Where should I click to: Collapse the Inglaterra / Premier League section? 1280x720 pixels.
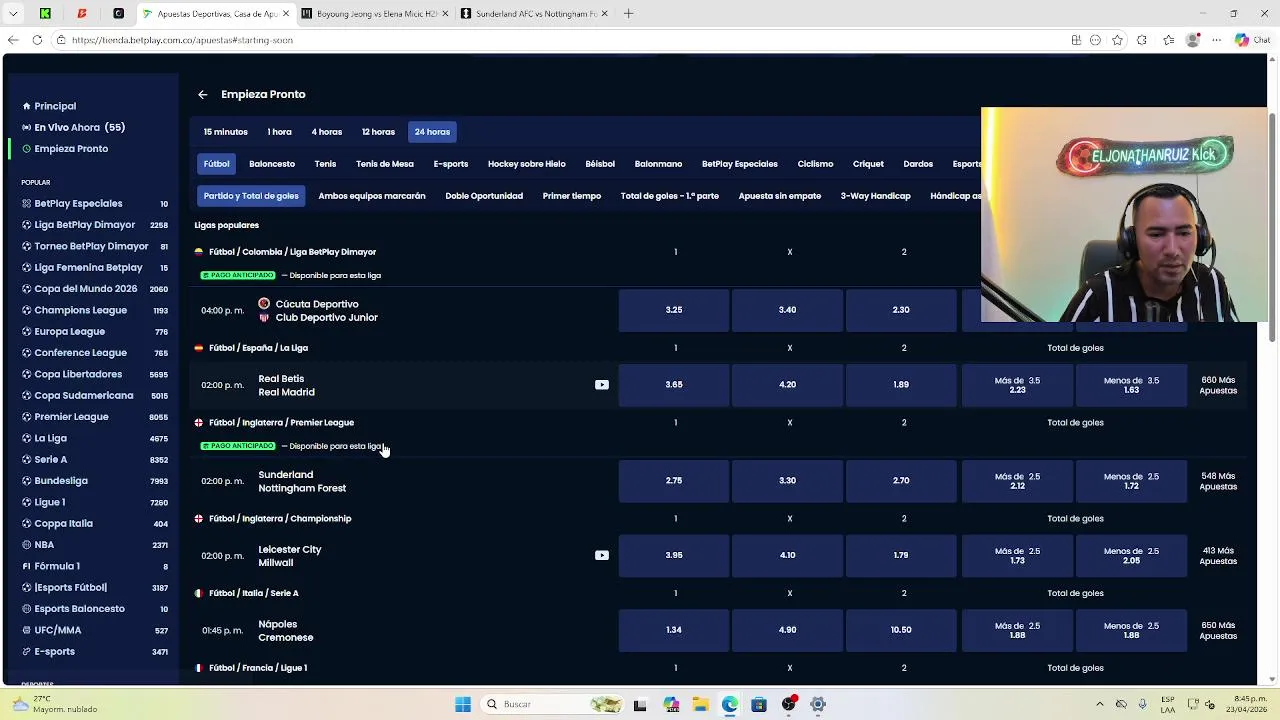pos(281,423)
